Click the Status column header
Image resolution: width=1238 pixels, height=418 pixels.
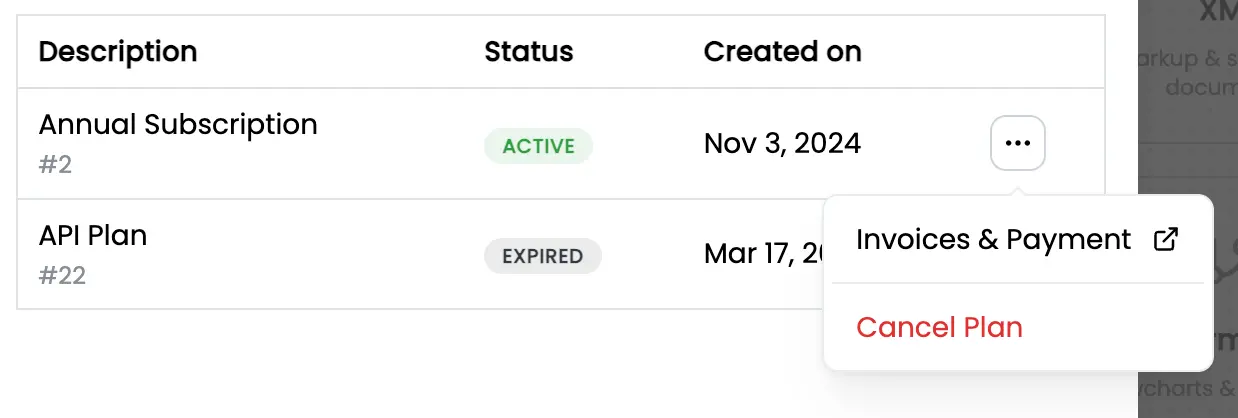pos(529,51)
